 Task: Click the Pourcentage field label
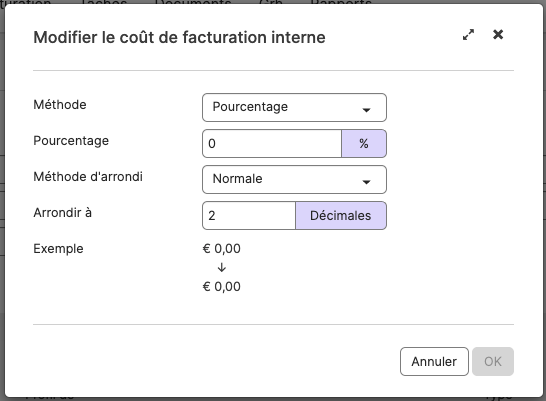tap(71, 141)
